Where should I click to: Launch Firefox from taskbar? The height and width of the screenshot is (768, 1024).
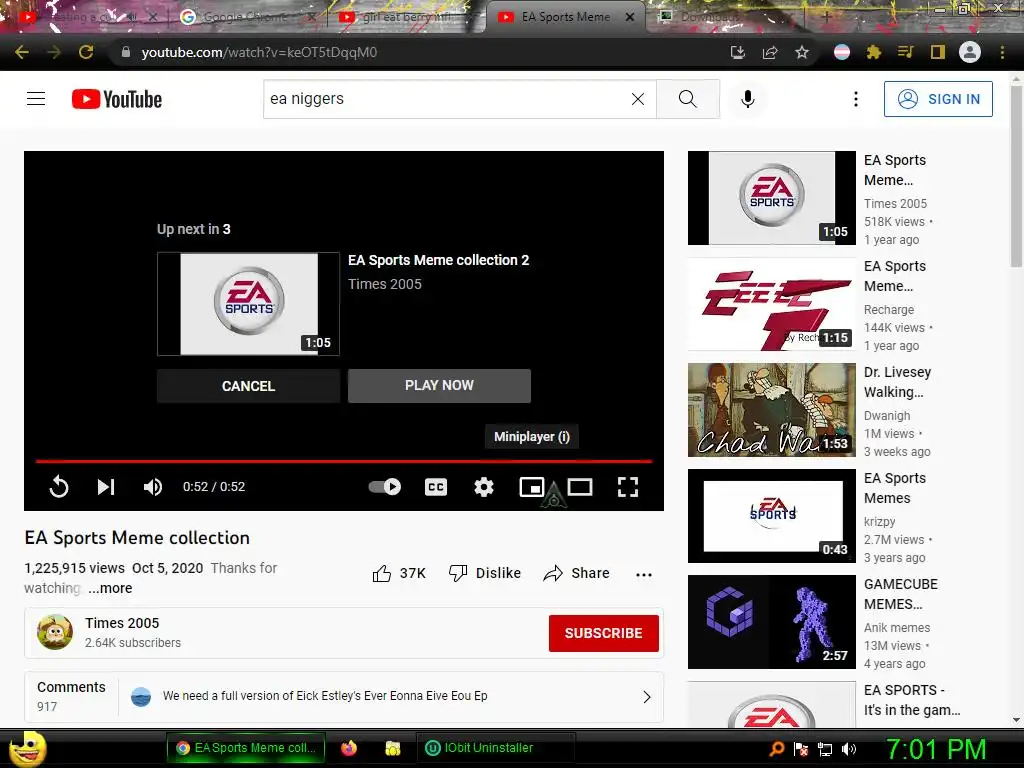tap(349, 748)
